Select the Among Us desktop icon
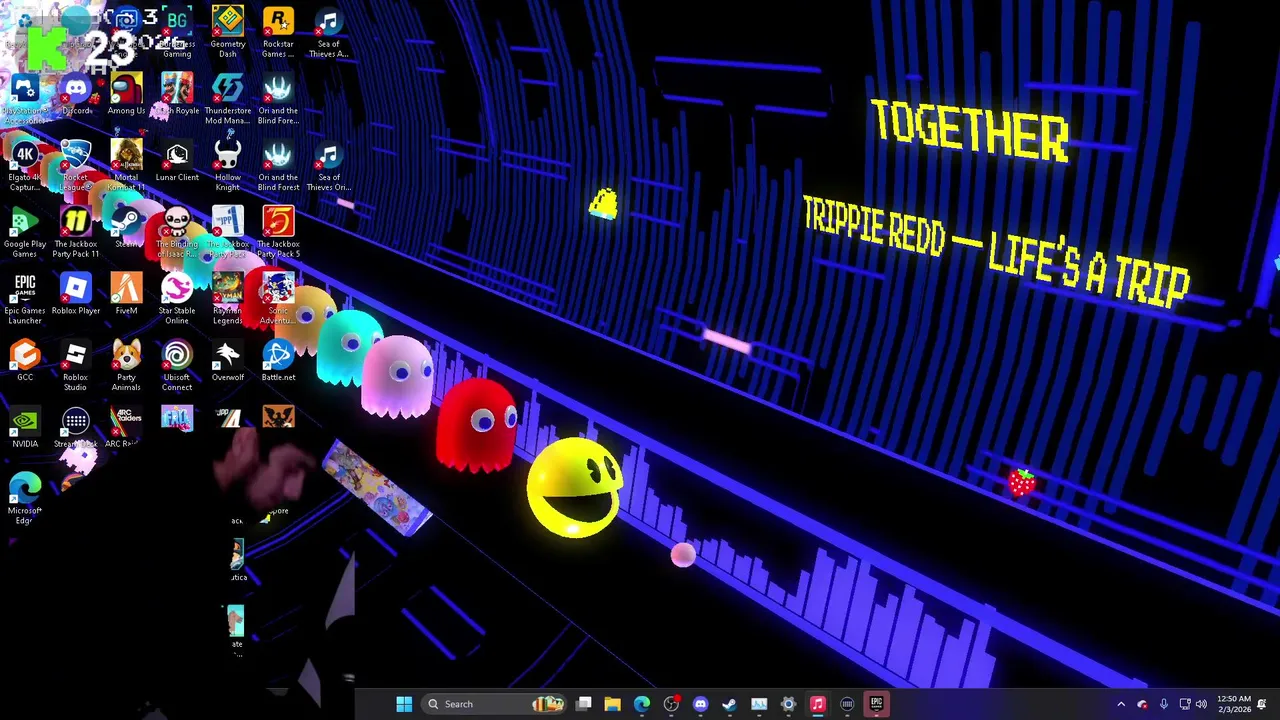The height and width of the screenshot is (720, 1280). click(126, 95)
